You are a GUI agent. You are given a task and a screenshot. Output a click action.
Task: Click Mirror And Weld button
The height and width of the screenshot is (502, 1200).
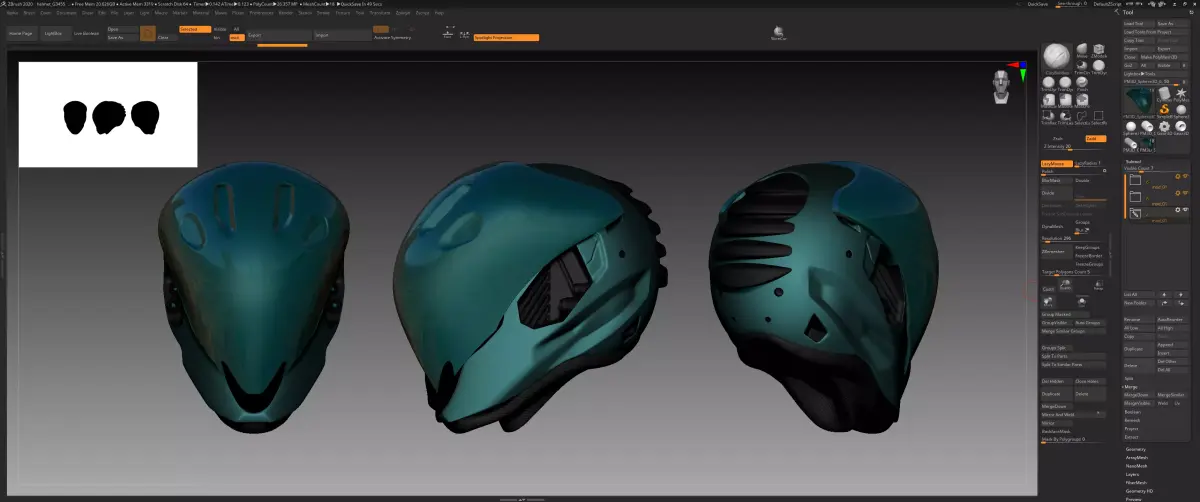click(x=1073, y=414)
